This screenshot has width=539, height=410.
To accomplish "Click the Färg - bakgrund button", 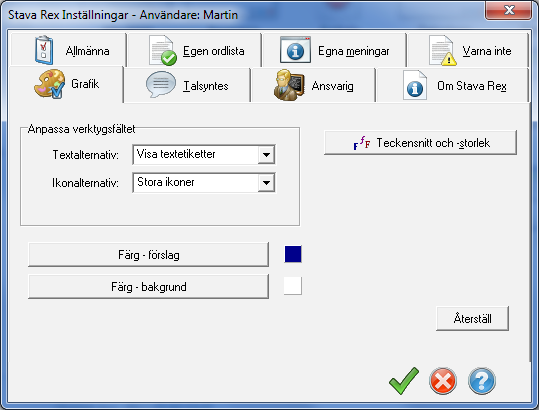I will 148,287.
